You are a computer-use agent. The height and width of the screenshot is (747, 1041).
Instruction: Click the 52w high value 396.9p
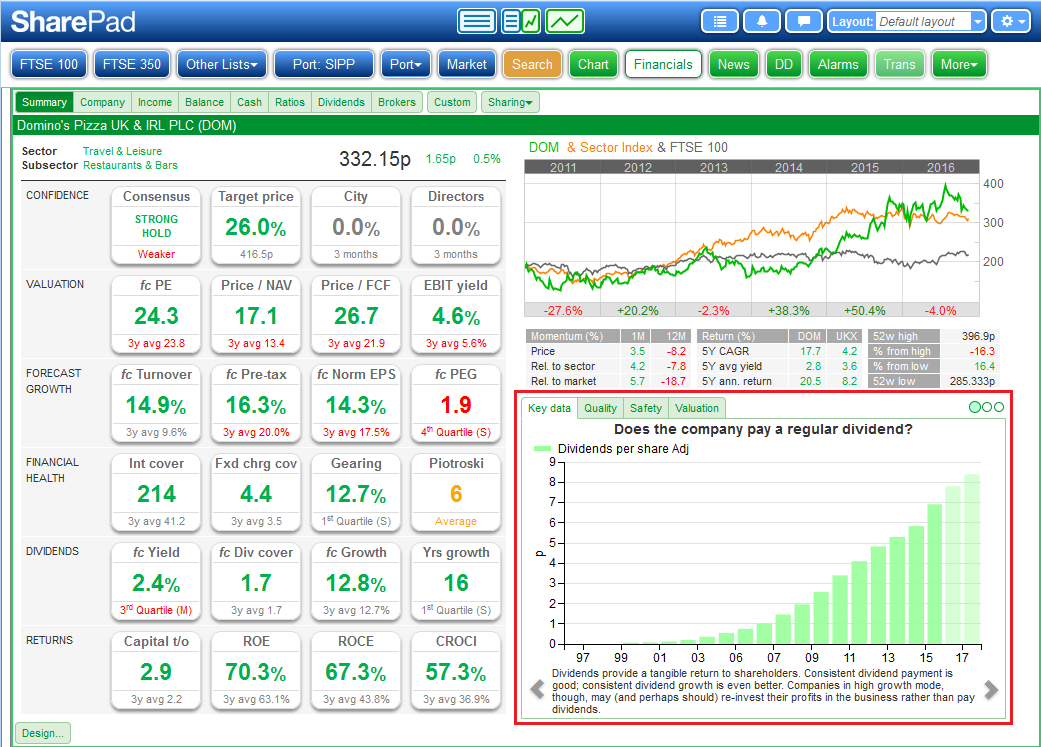pyautogui.click(x=979, y=336)
